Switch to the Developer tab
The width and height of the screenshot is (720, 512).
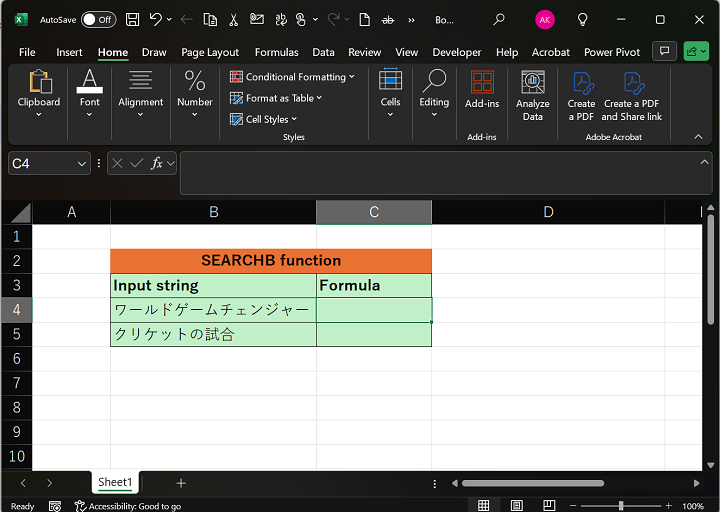point(456,52)
